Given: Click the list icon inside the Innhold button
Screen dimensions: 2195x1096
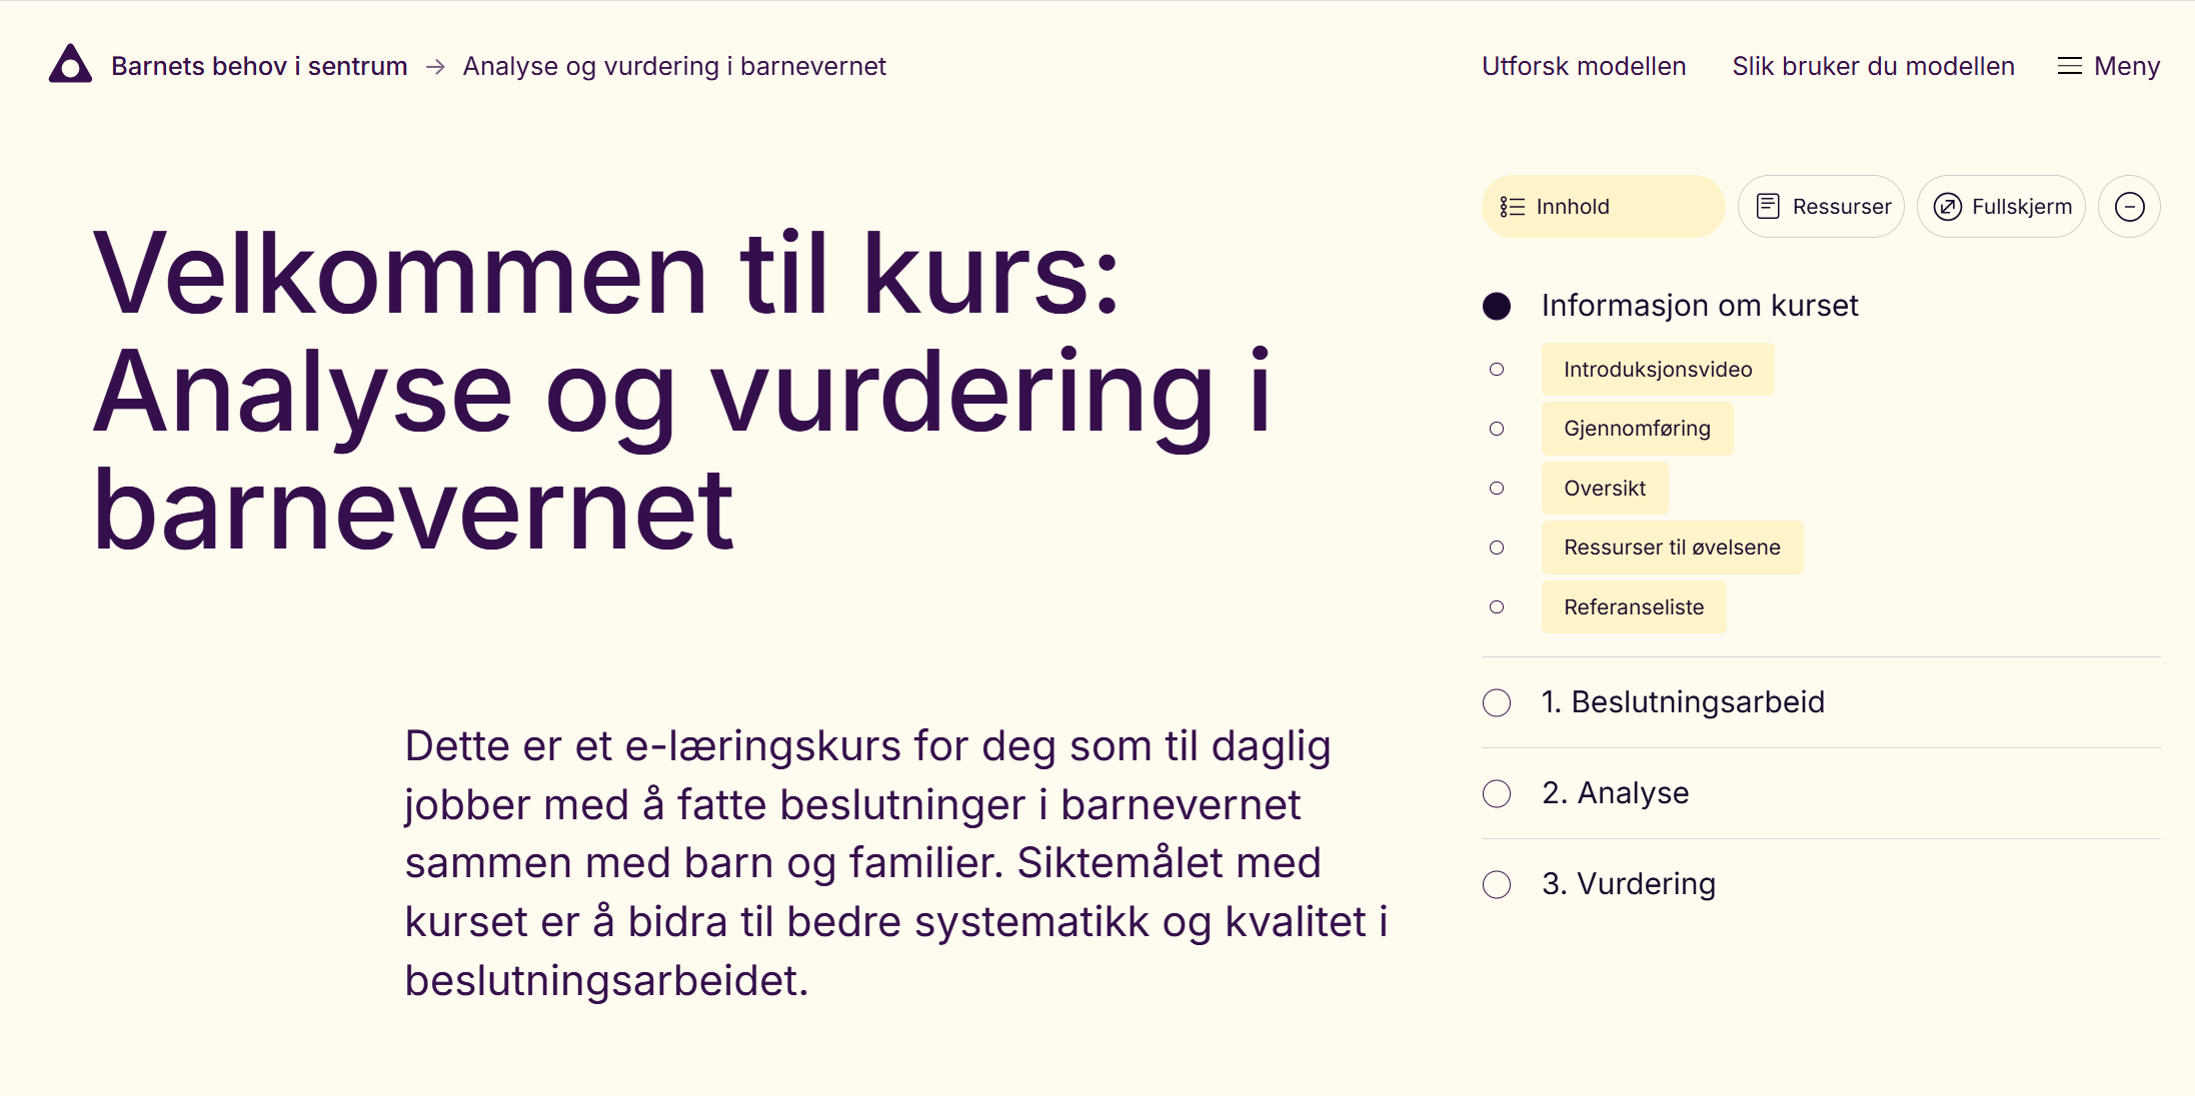Looking at the screenshot, I should tap(1511, 206).
